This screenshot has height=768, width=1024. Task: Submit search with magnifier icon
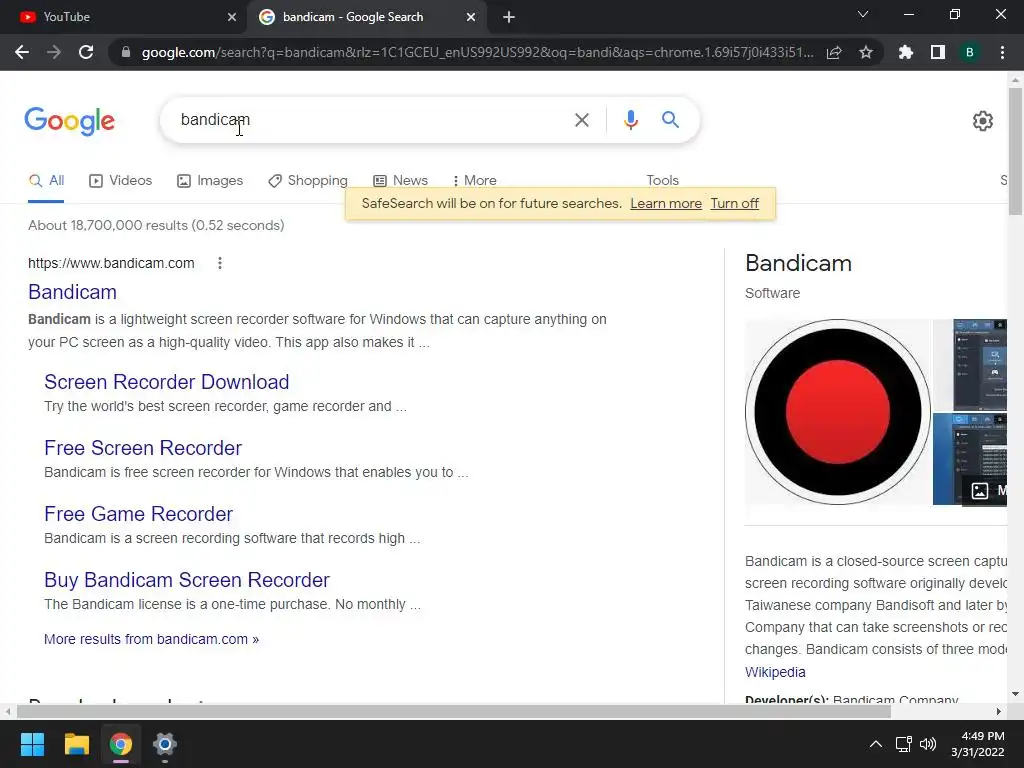(670, 120)
